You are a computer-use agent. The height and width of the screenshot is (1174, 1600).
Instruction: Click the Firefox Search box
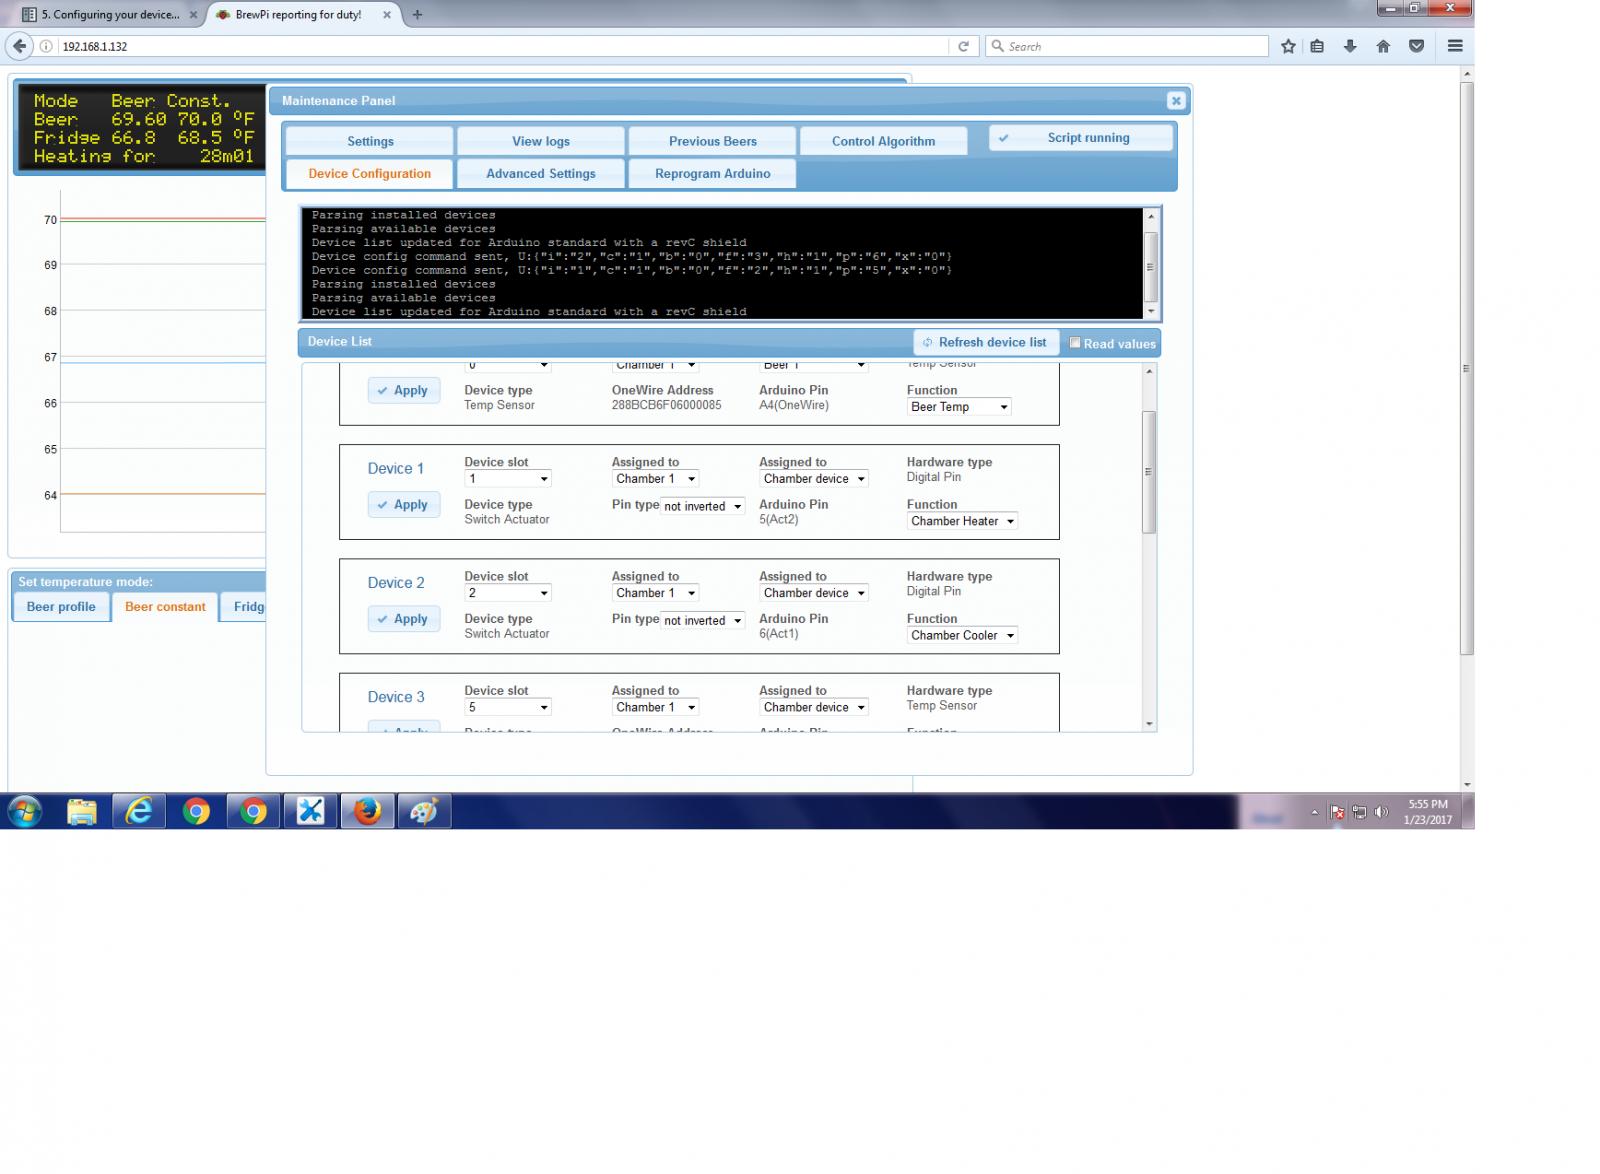click(1127, 46)
